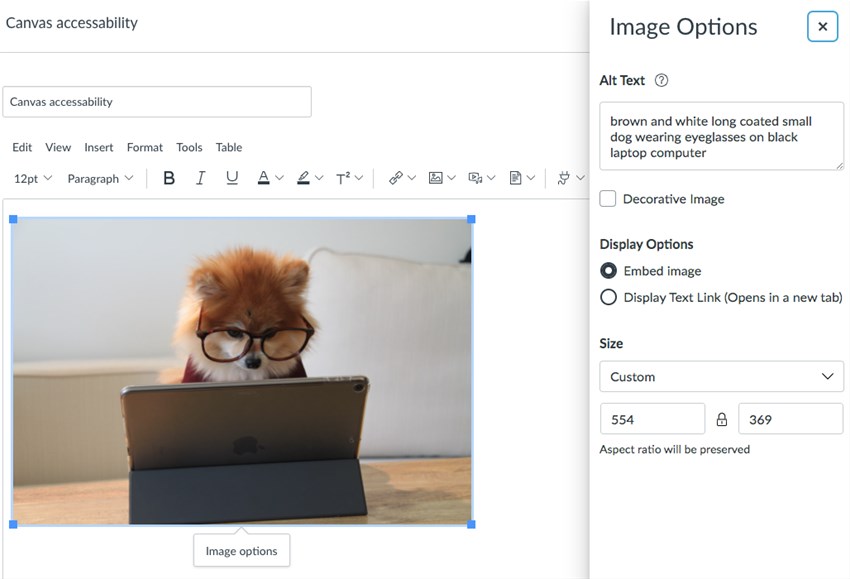
Task: Select the Embed image radio button
Action: tap(608, 270)
